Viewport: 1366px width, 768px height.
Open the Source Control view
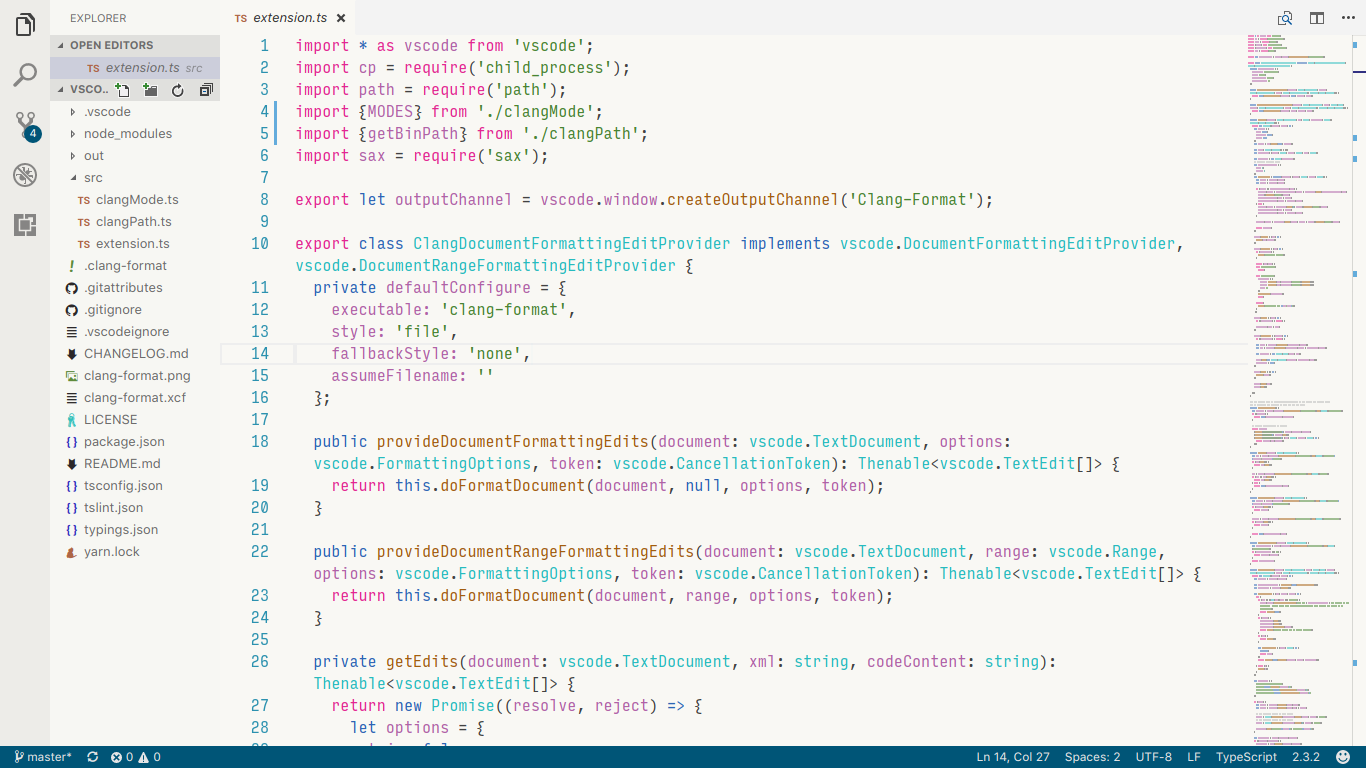(x=24, y=125)
